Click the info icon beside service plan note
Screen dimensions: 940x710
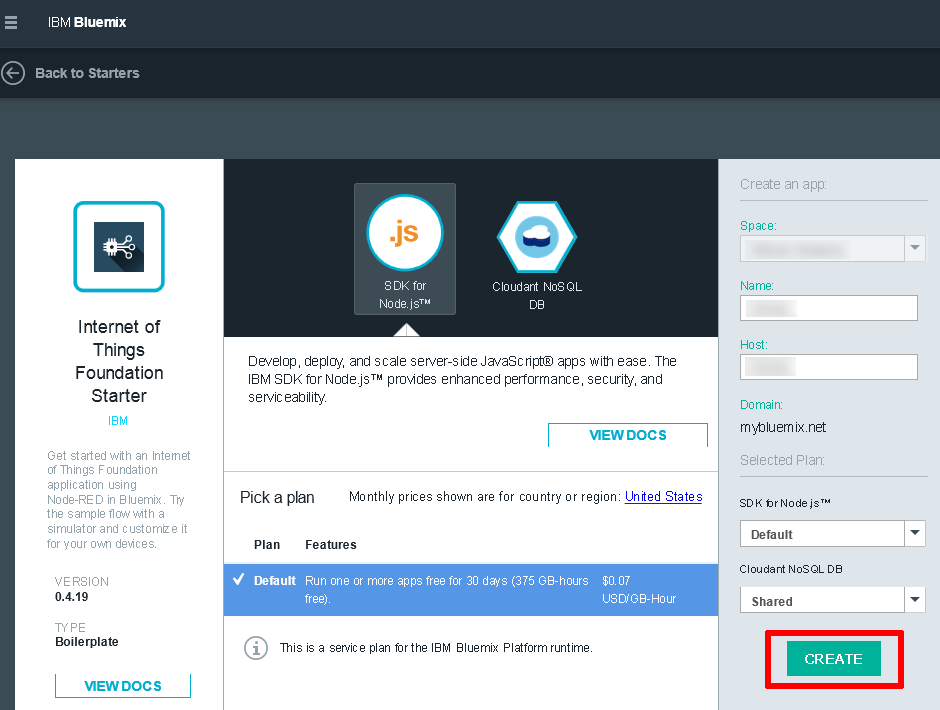pyautogui.click(x=256, y=648)
